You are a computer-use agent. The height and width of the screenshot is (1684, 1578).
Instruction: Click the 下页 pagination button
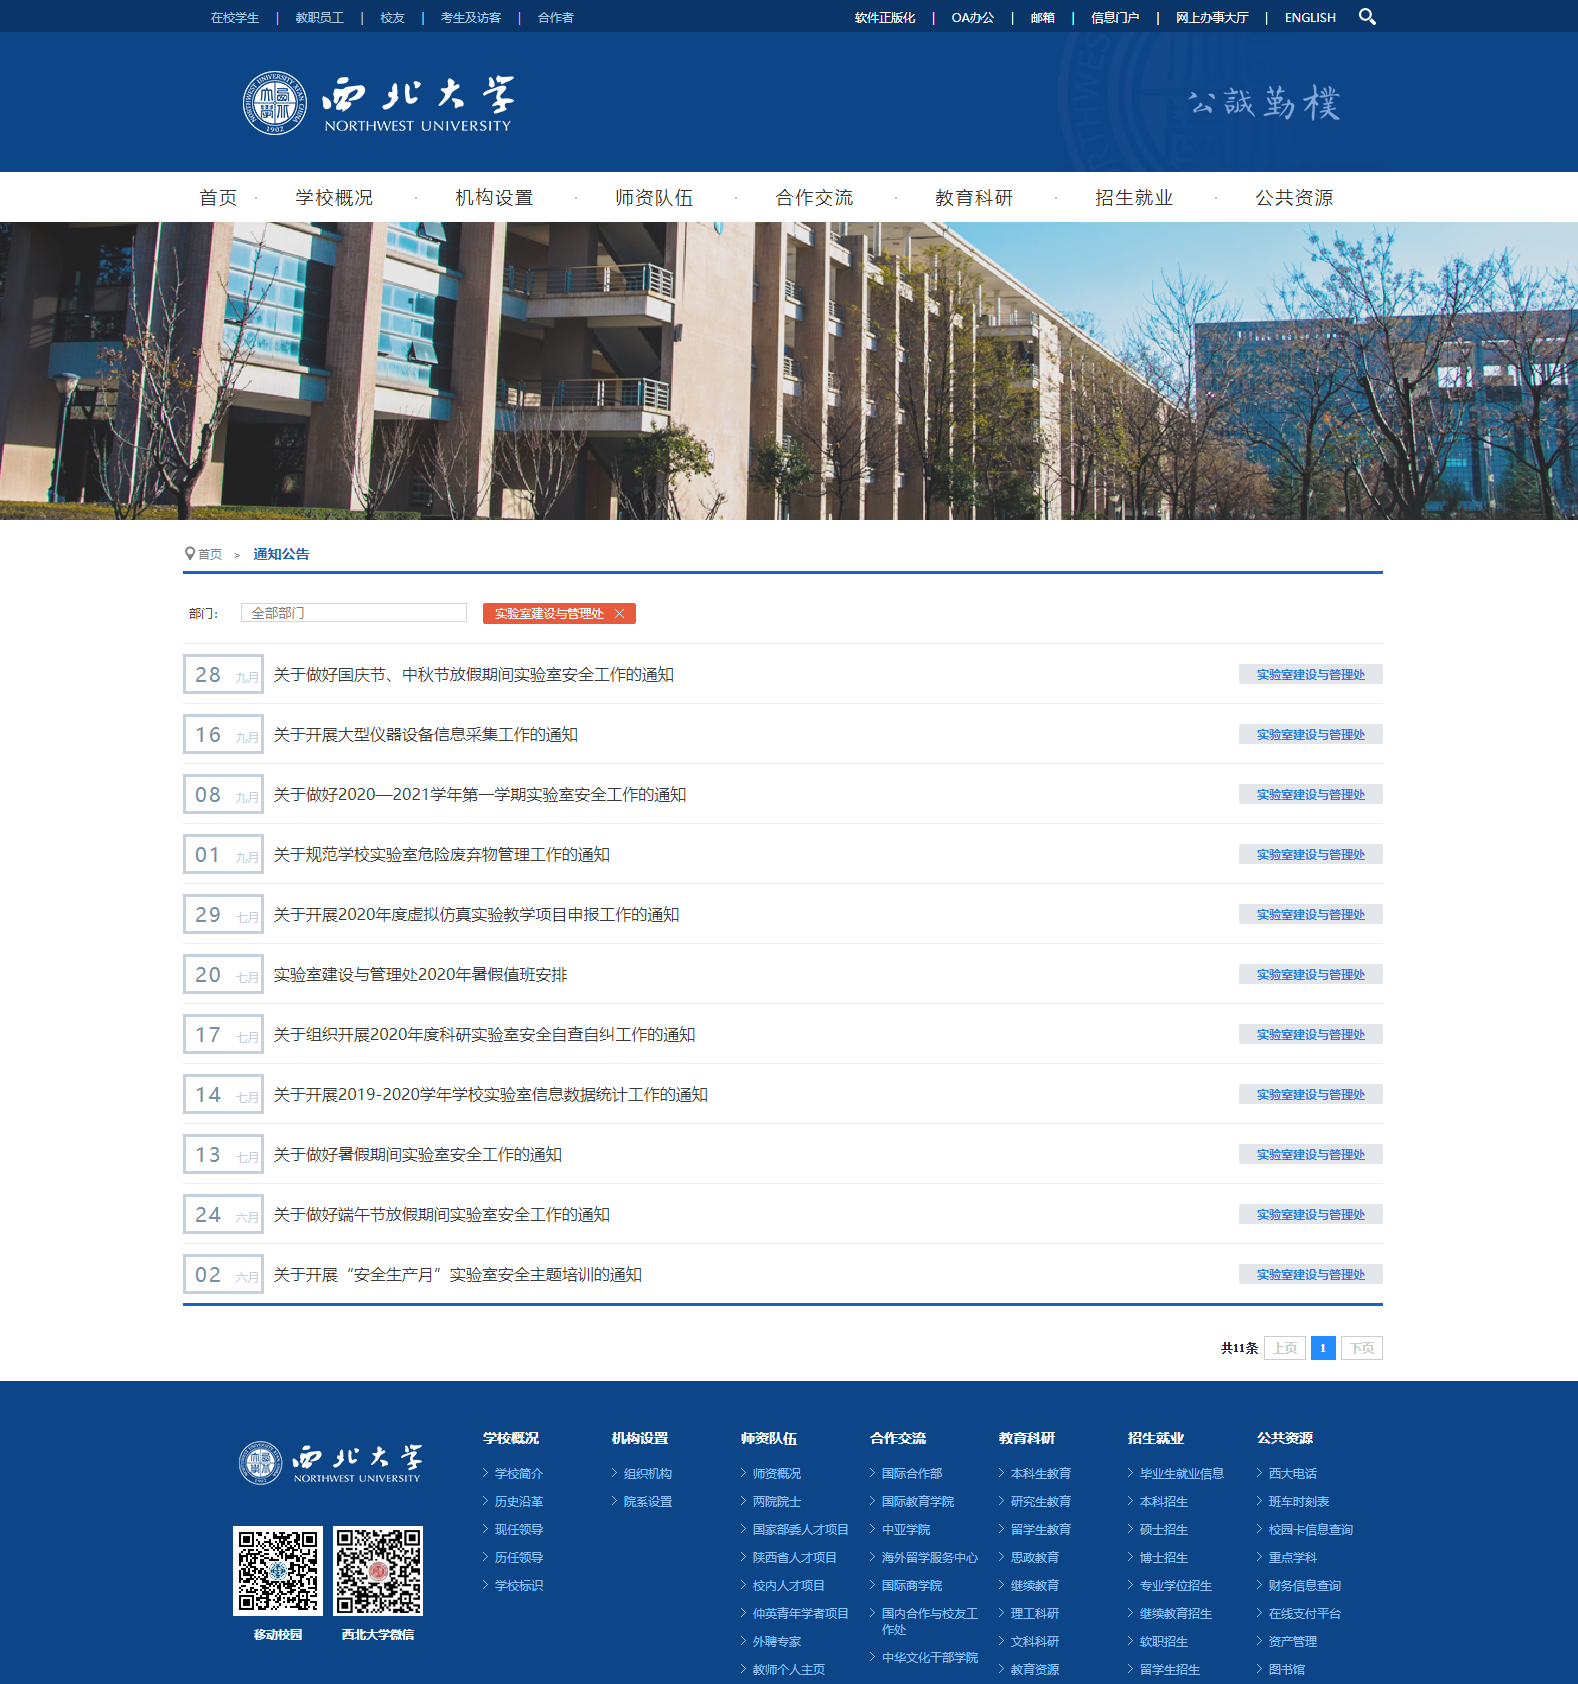[x=1361, y=1348]
